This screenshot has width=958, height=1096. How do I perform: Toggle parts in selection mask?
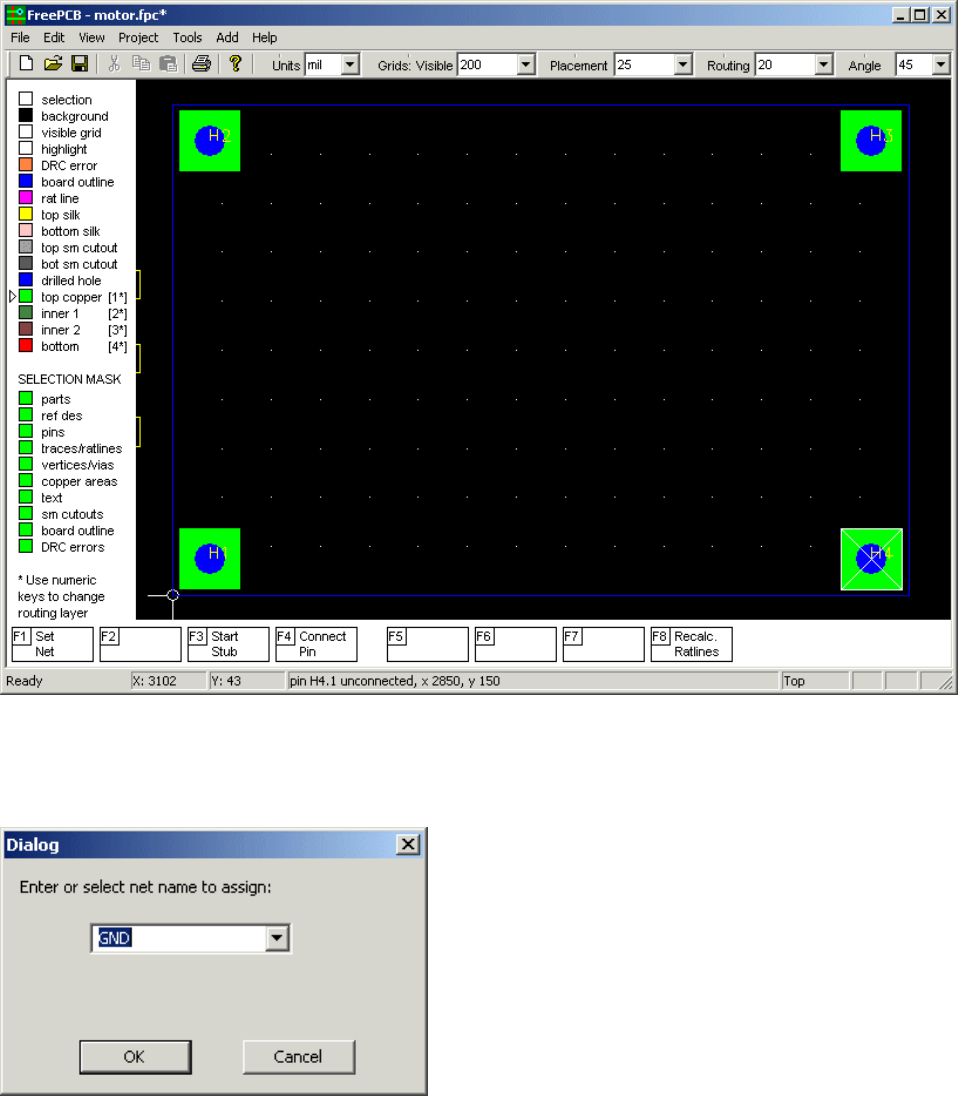tap(26, 398)
